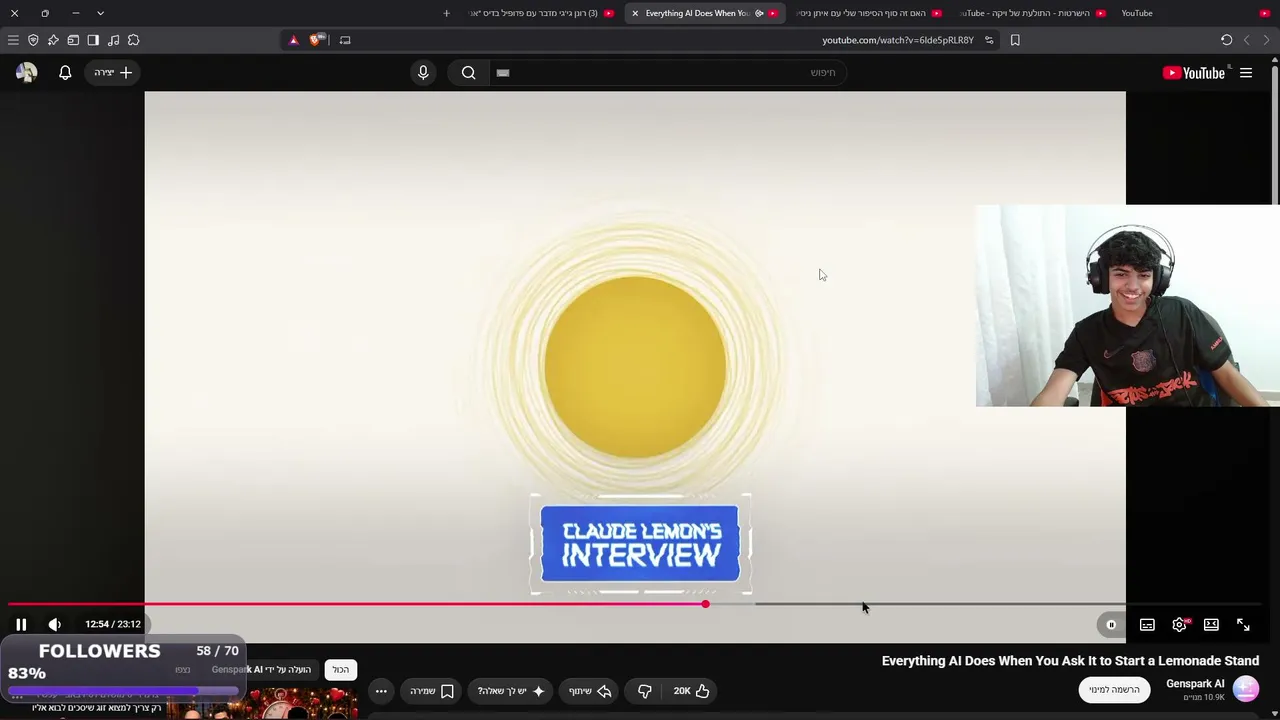Share the video using the שיתוף button
The image size is (1280, 720).
click(590, 691)
